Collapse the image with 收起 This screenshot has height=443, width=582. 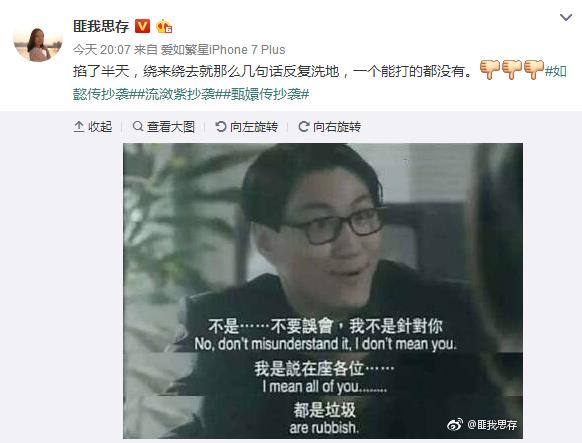(x=93, y=127)
